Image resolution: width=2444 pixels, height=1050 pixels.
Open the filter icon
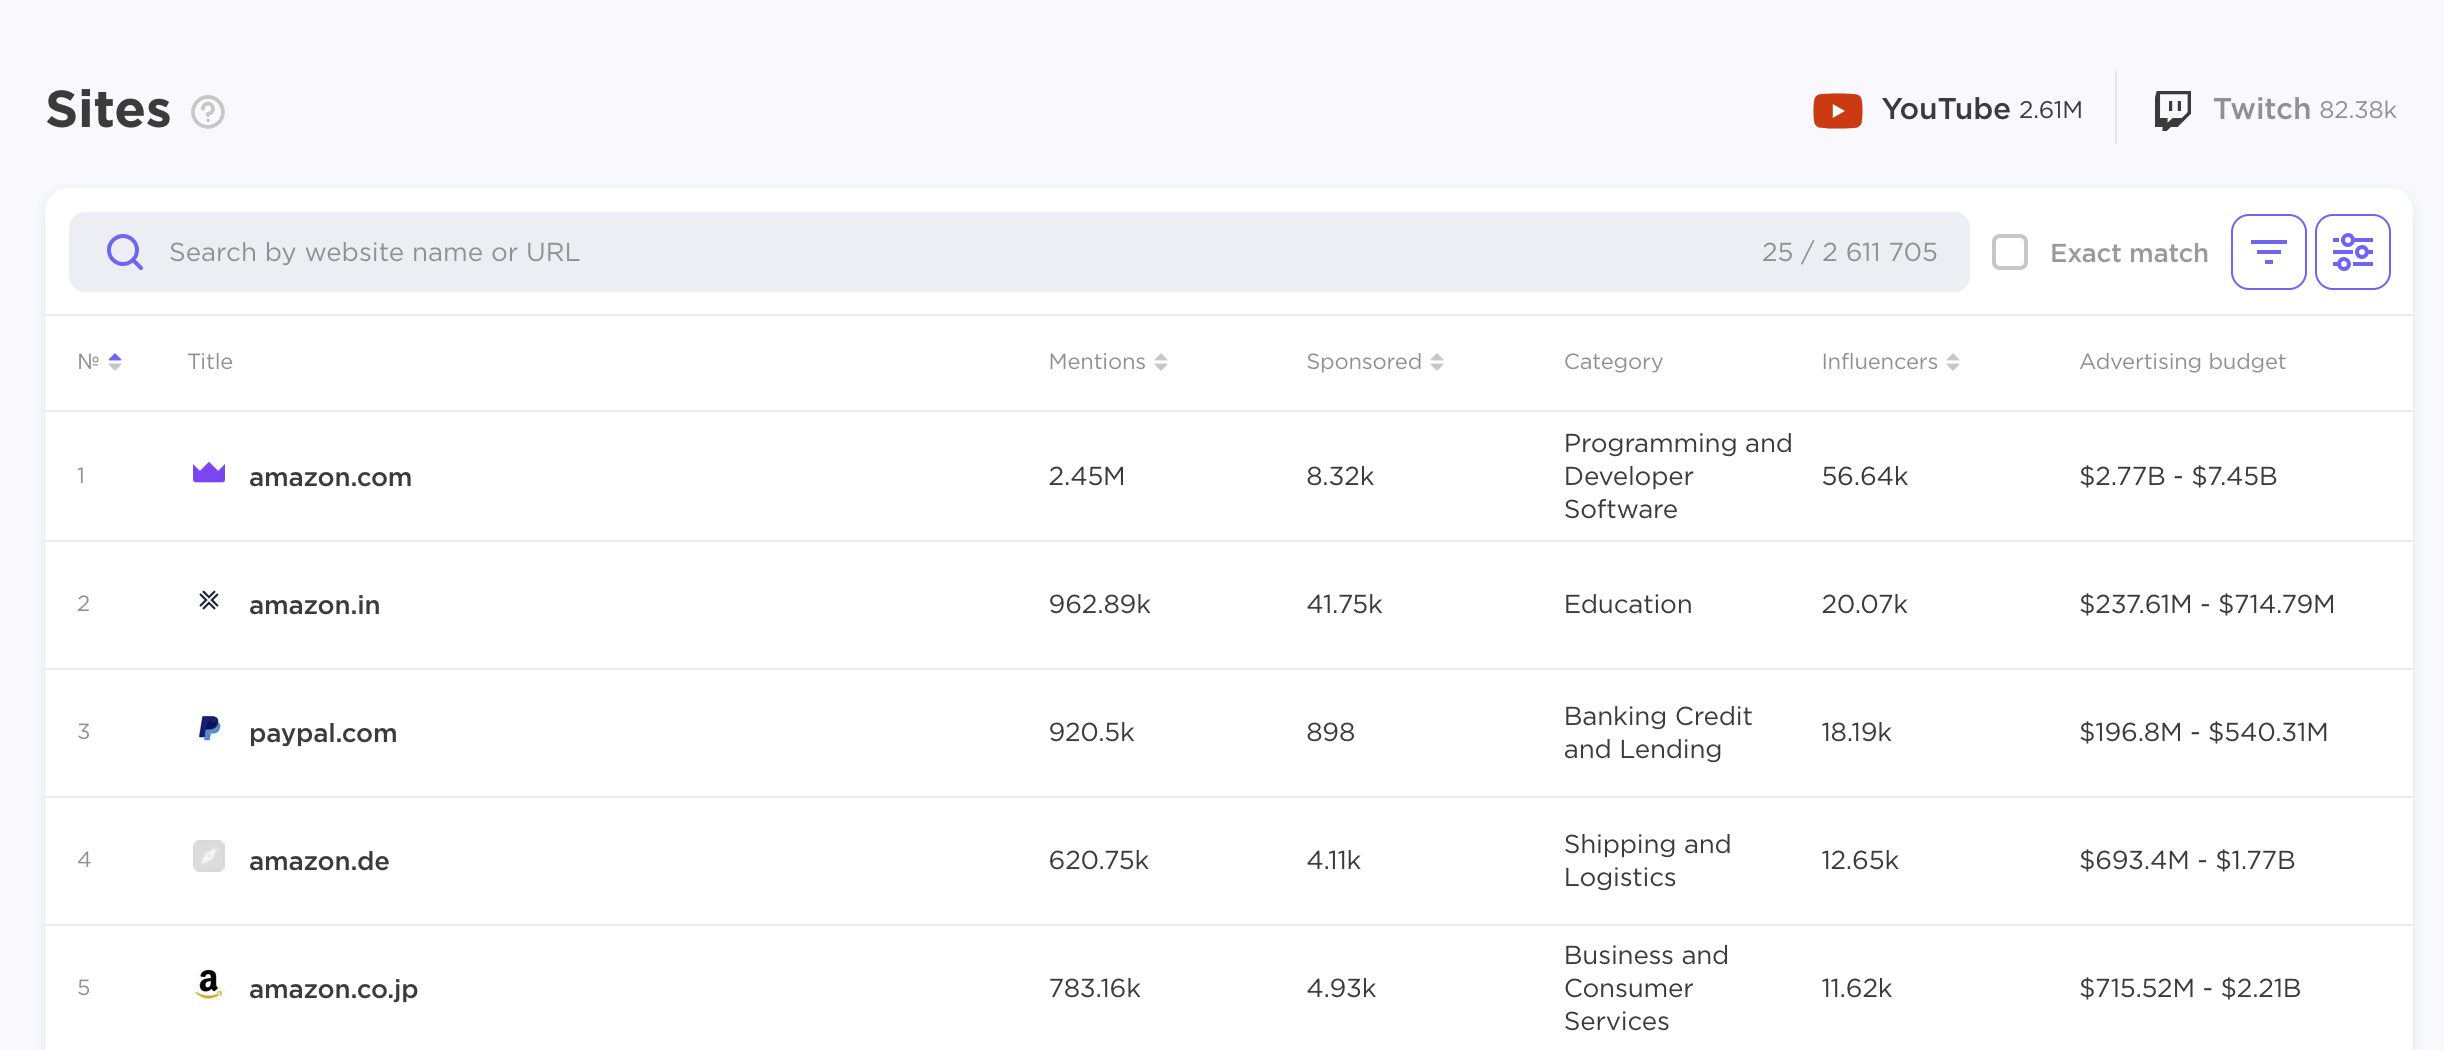[2269, 251]
